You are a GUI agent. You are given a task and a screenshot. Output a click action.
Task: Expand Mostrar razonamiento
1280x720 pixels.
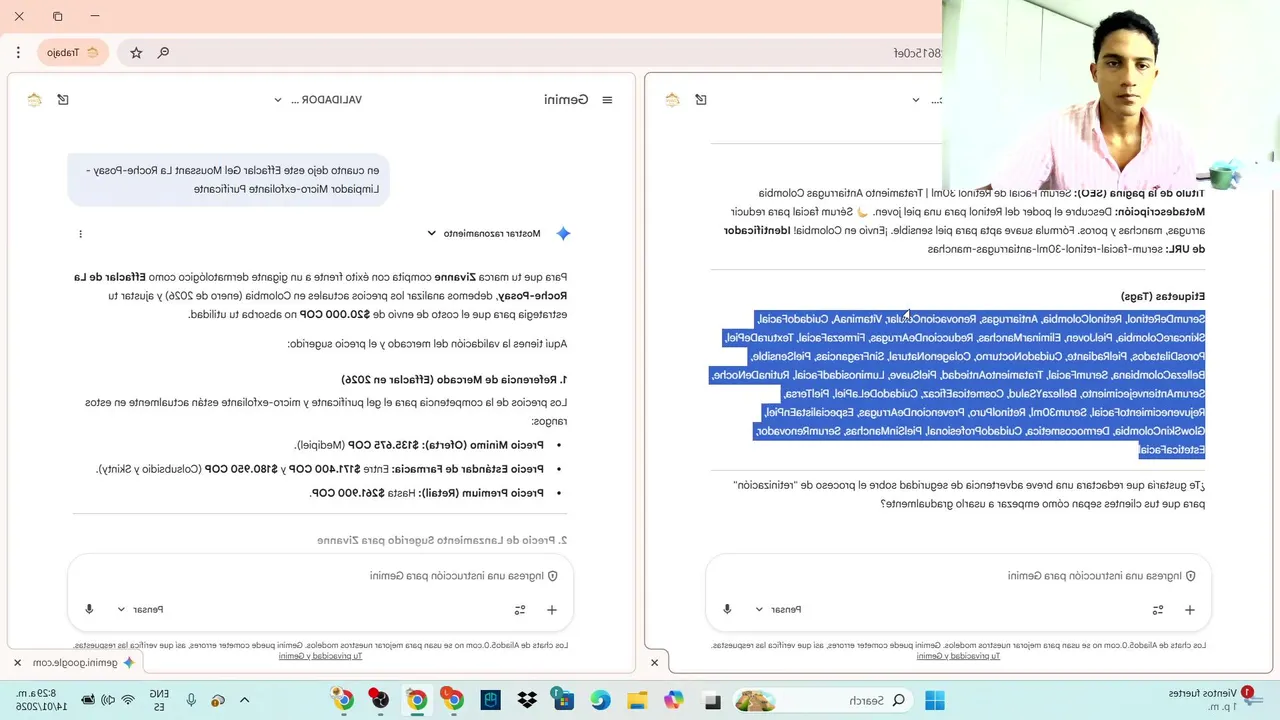(x=484, y=233)
